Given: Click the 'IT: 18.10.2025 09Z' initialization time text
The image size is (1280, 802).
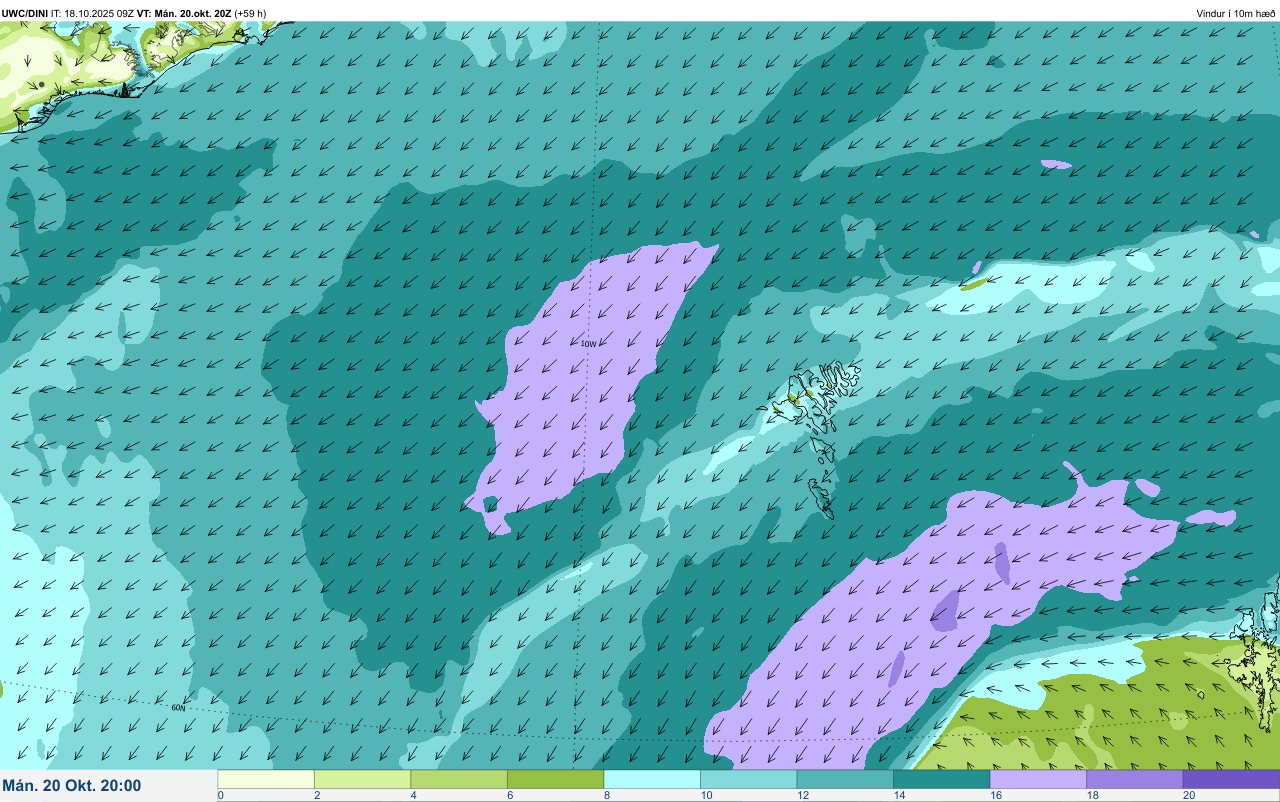Looking at the screenshot, I should pos(94,13).
